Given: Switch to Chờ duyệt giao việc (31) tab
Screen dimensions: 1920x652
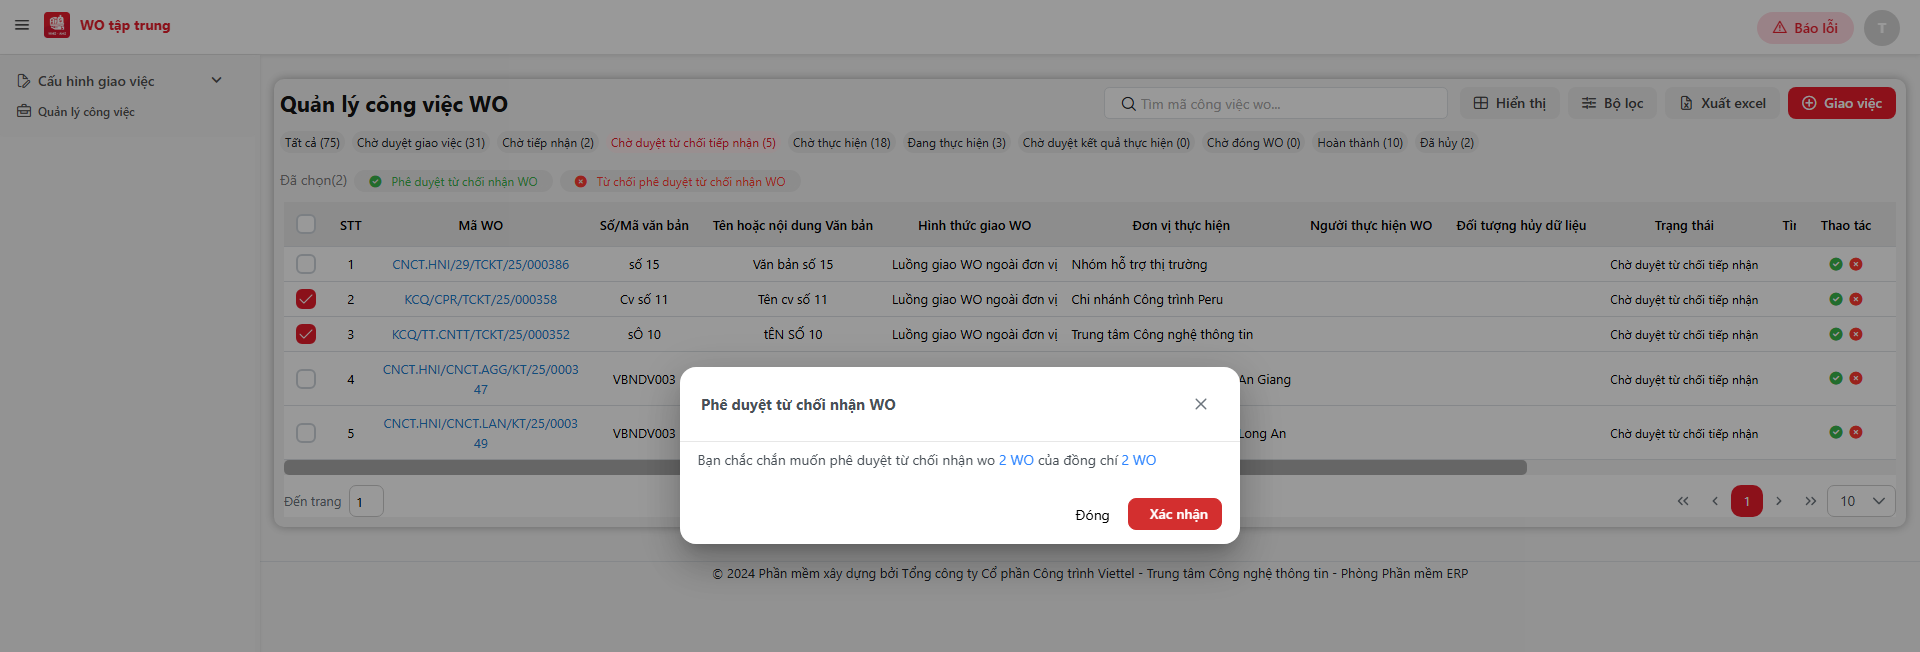Looking at the screenshot, I should [421, 143].
